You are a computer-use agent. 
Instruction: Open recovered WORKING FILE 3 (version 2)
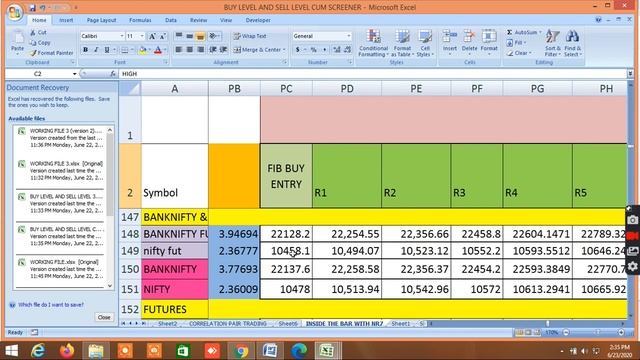(x=61, y=138)
